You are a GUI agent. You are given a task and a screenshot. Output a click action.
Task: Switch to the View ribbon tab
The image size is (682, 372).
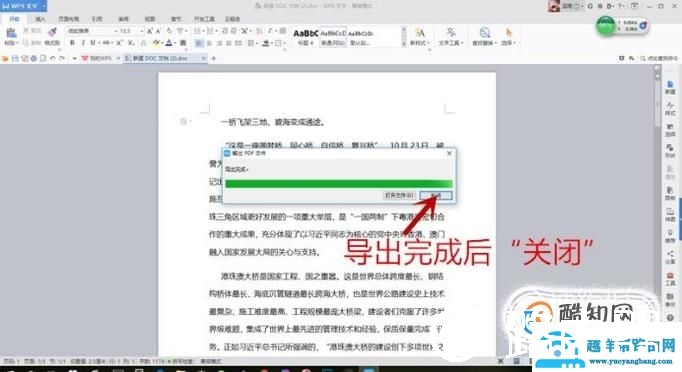[x=150, y=19]
